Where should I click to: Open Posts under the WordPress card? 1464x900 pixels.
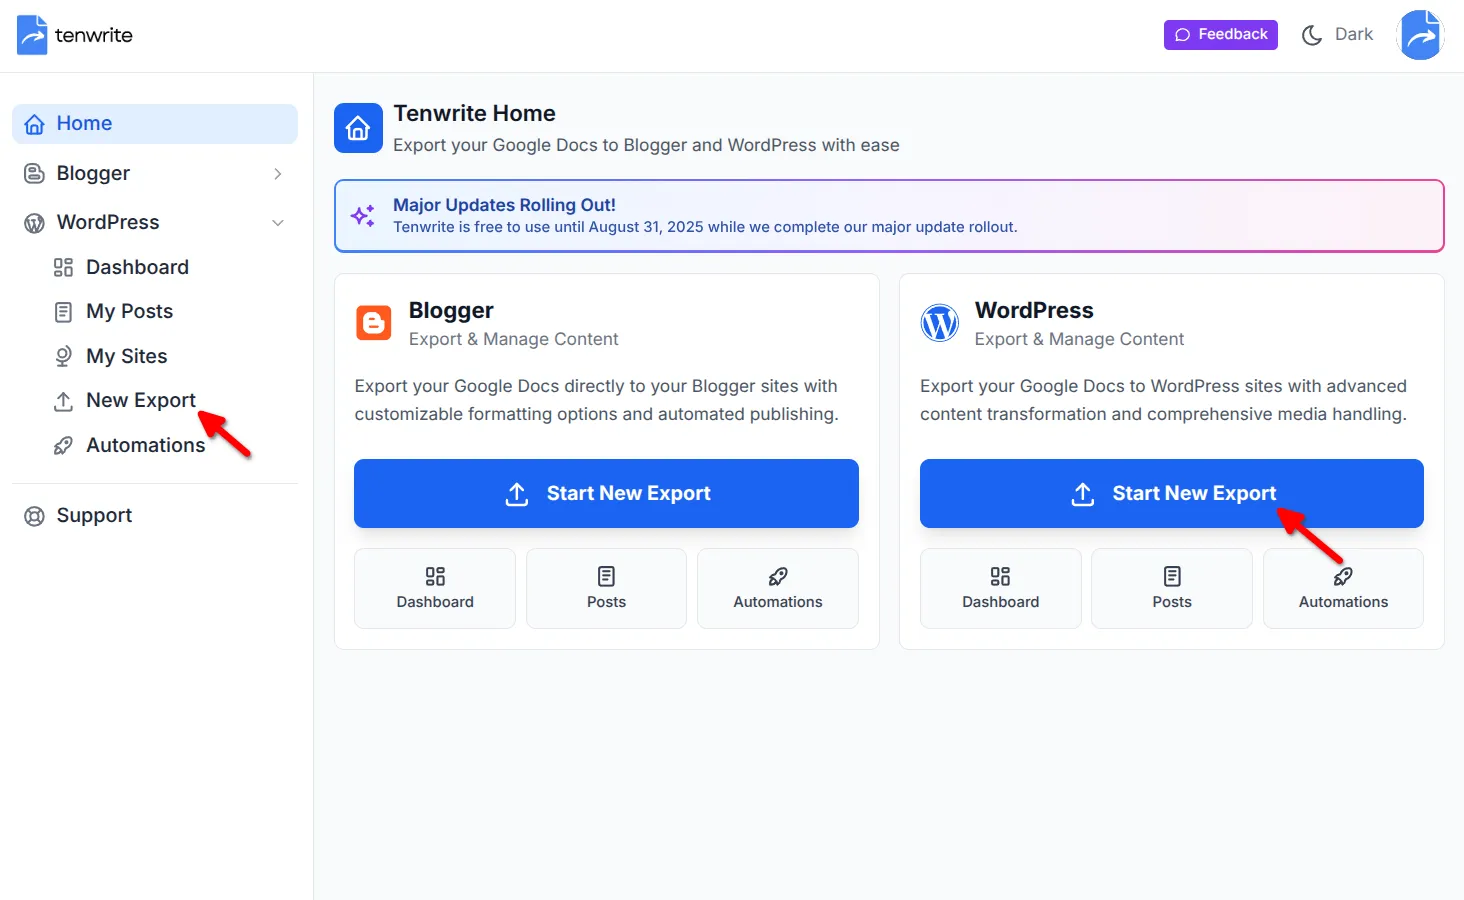(1171, 588)
